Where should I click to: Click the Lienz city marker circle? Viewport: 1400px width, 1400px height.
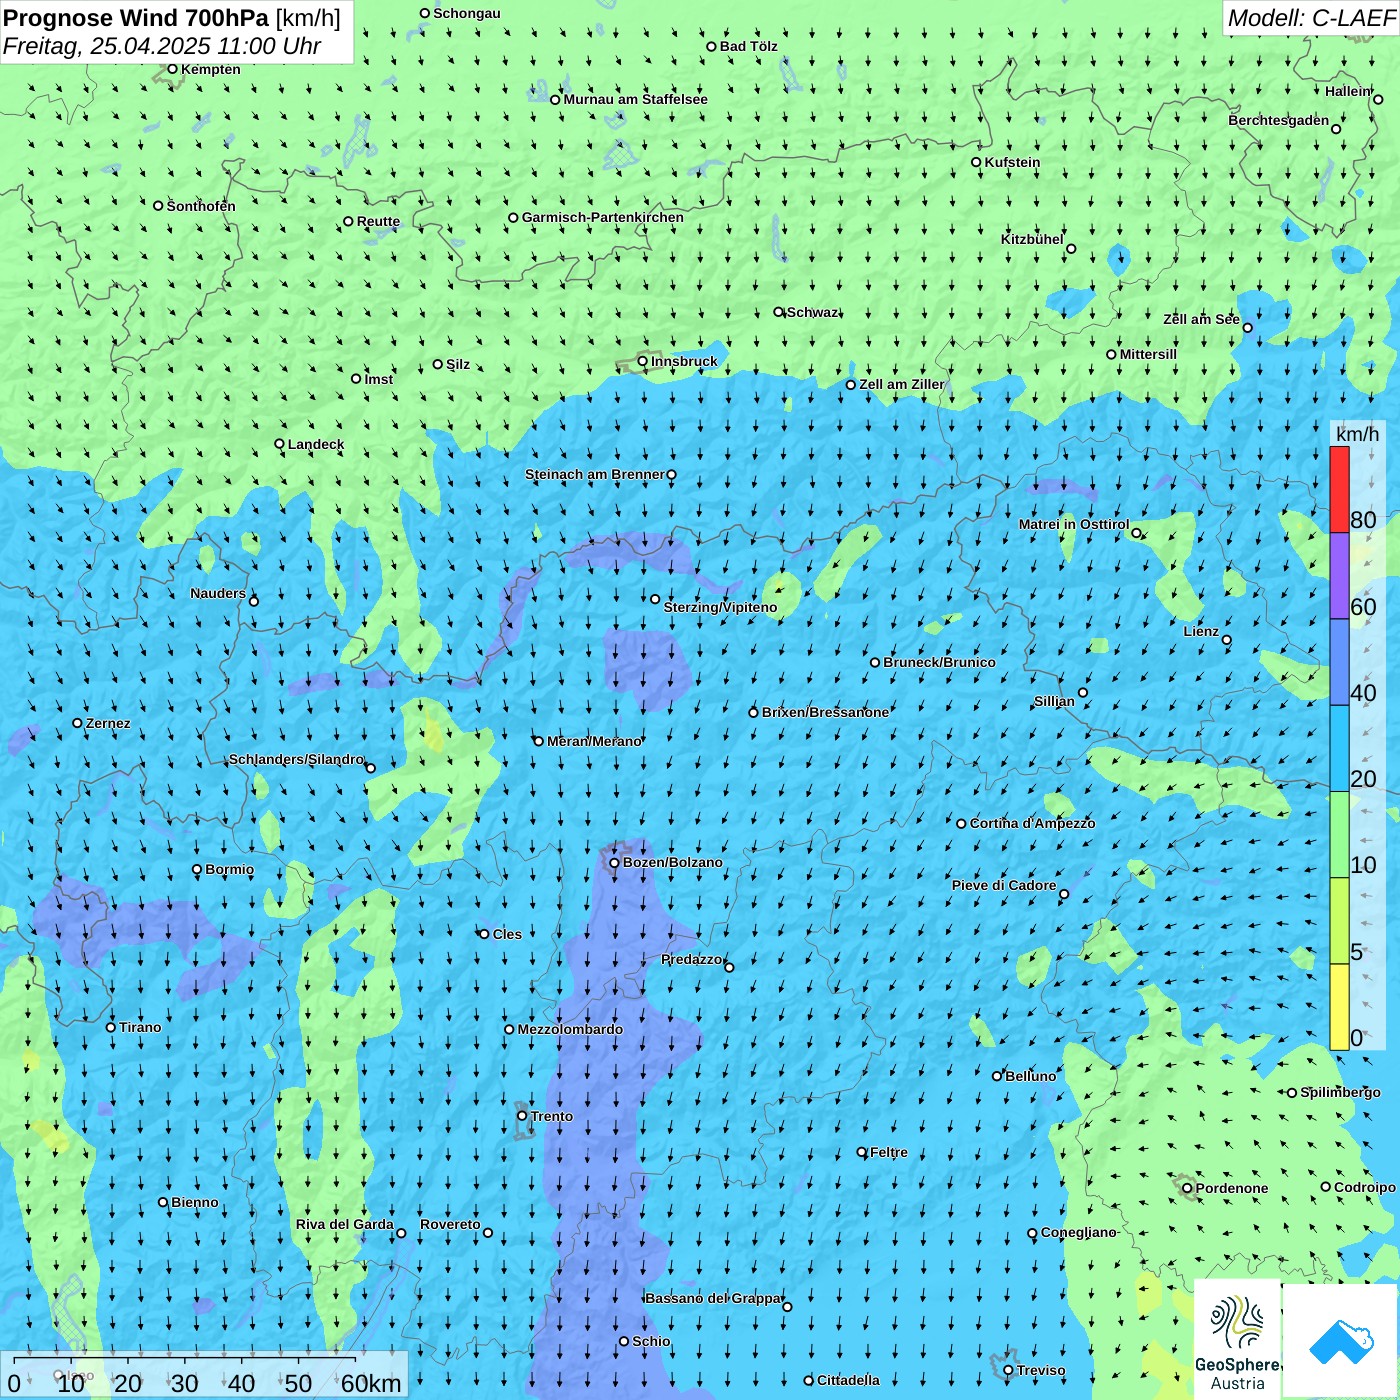[x=1227, y=640]
